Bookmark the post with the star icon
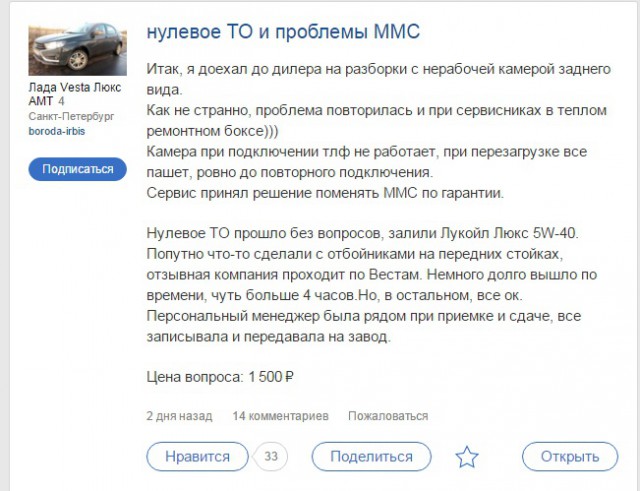The image size is (640, 491). [x=467, y=457]
